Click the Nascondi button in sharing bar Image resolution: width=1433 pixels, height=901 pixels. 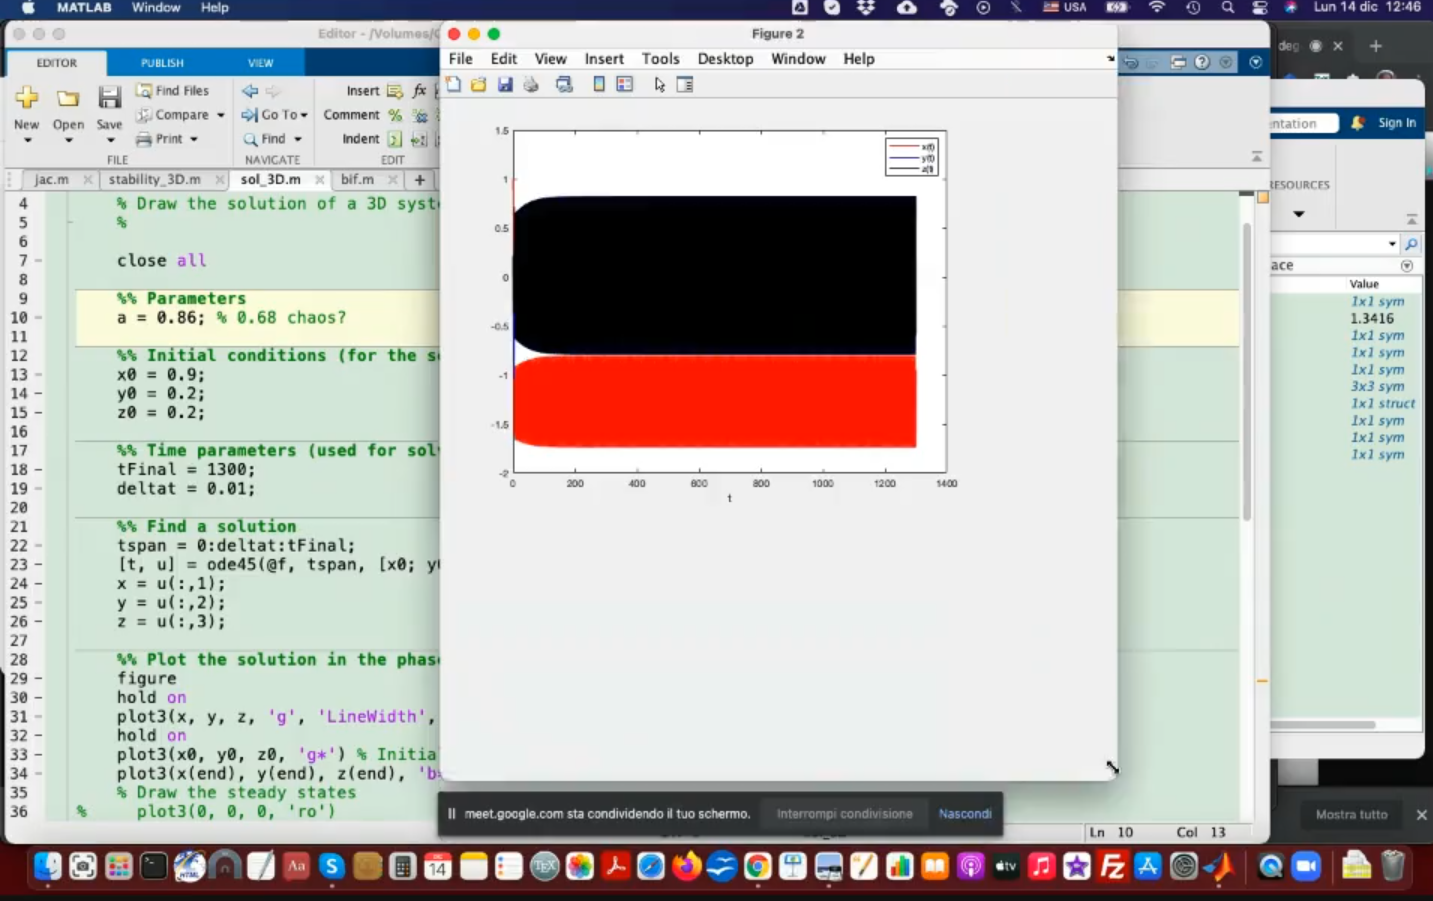pos(964,814)
